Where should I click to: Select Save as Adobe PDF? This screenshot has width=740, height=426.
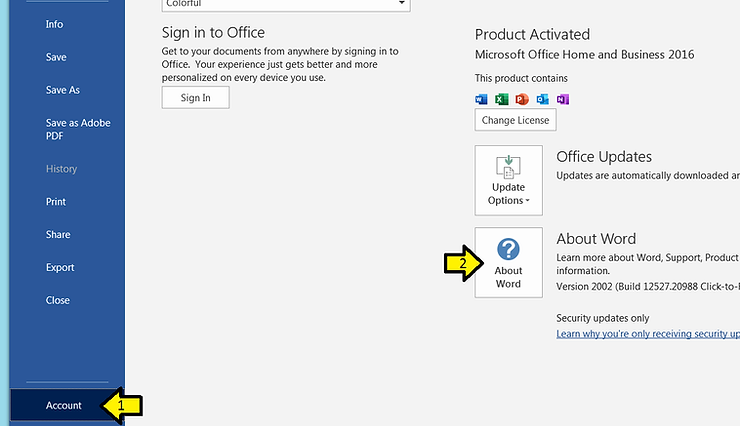tap(78, 129)
